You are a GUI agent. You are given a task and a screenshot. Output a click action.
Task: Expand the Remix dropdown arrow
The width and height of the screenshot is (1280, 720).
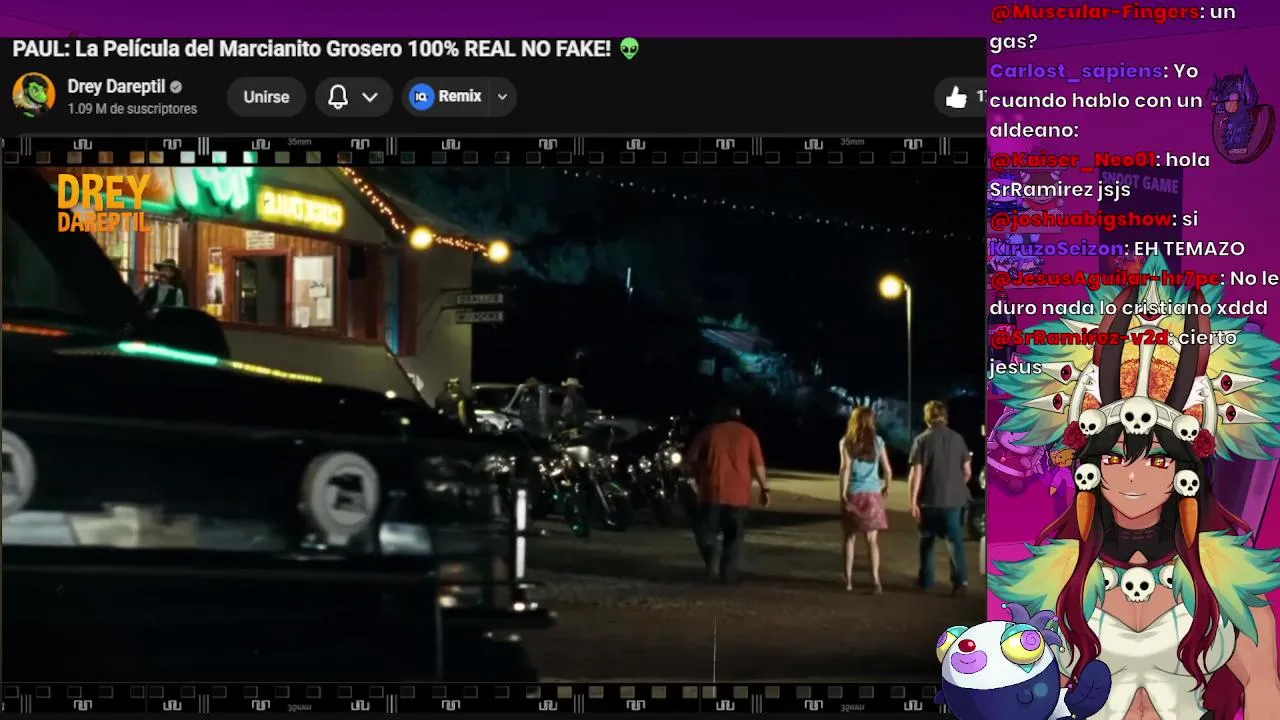[502, 97]
